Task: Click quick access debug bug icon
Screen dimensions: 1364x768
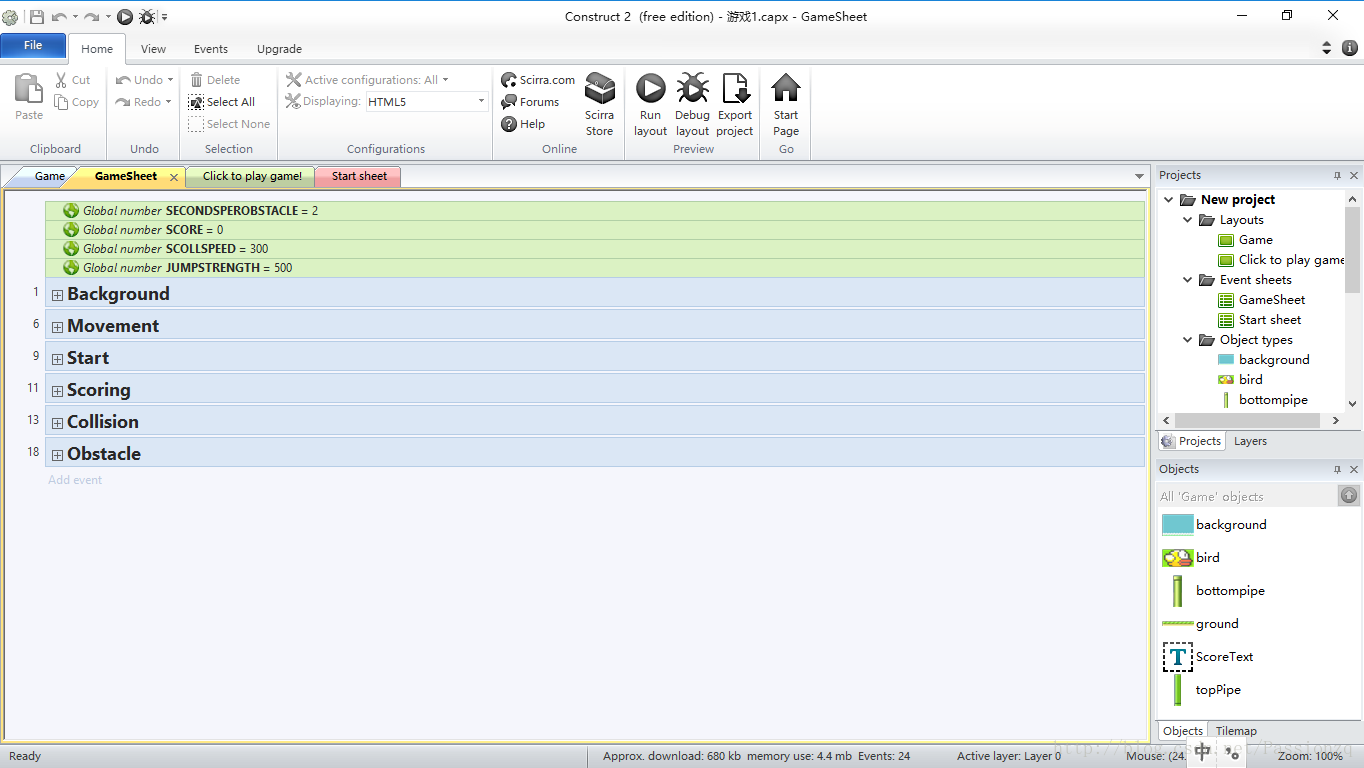Action: (x=147, y=16)
